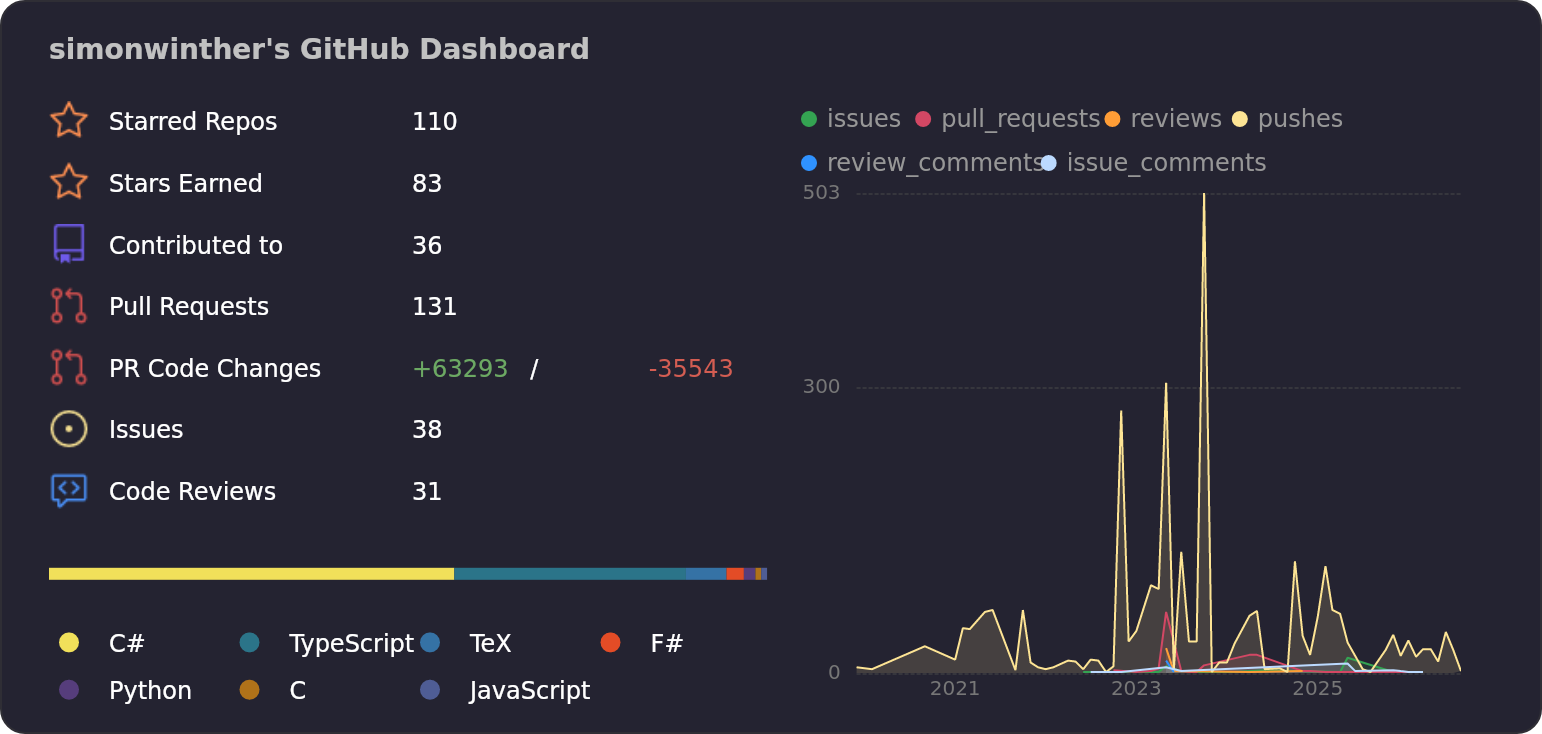The width and height of the screenshot is (1542, 734).
Task: Click the tallest pushes peak at 503
Action: coord(1204,196)
